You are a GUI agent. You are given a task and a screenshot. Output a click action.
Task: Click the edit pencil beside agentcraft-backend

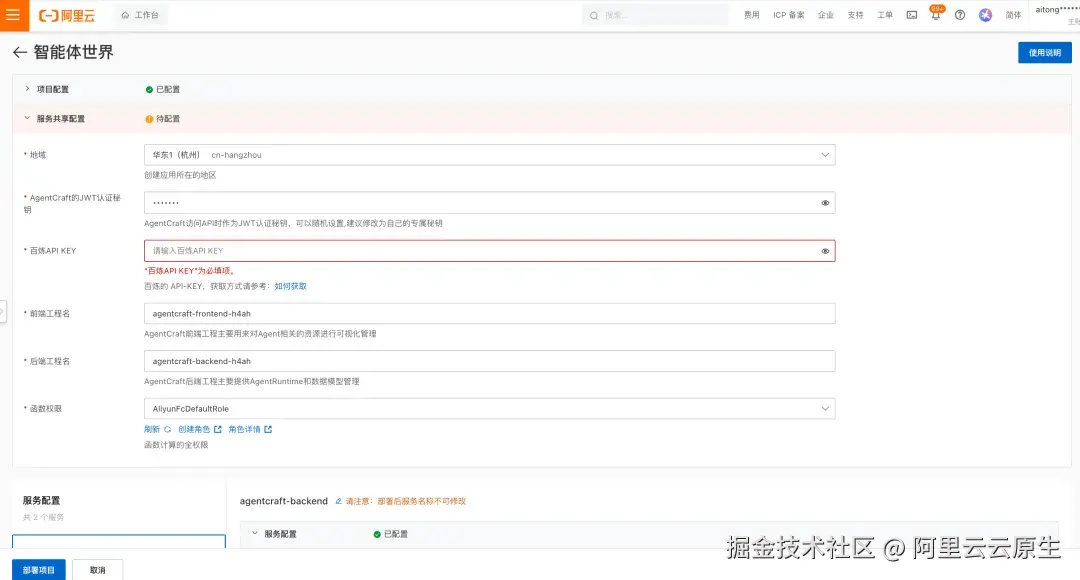point(338,501)
